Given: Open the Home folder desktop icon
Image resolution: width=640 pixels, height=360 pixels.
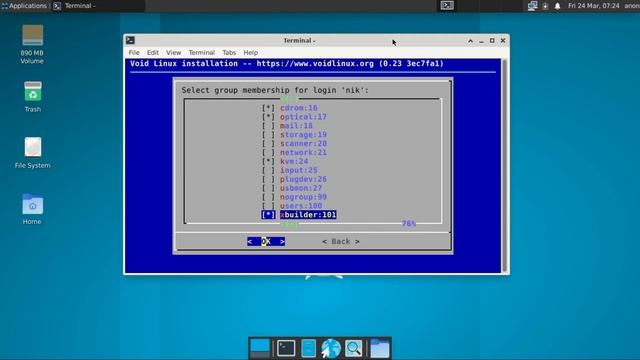Looking at the screenshot, I should [x=32, y=209].
